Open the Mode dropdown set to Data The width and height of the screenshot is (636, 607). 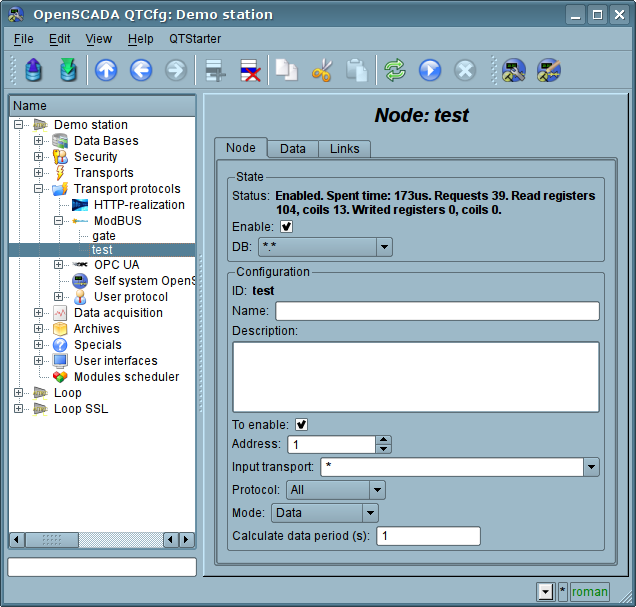click(x=325, y=513)
